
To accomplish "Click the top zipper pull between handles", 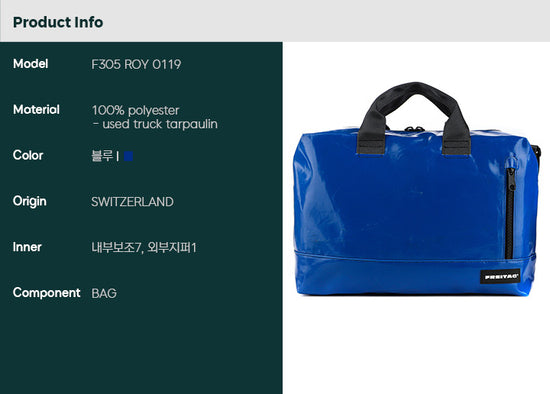I will (x=414, y=129).
